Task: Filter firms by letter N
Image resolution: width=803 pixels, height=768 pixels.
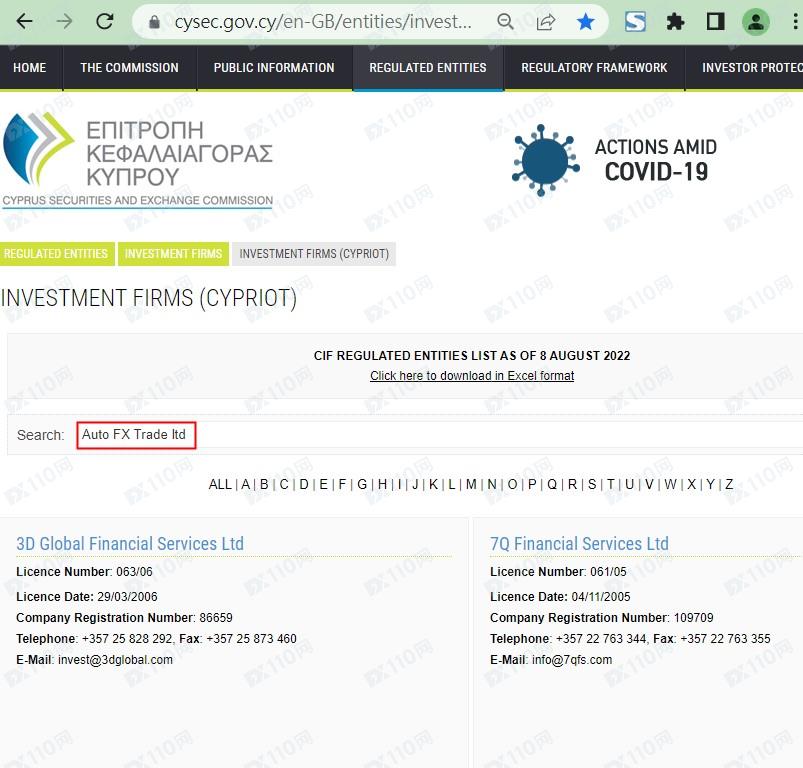Action: coord(492,484)
